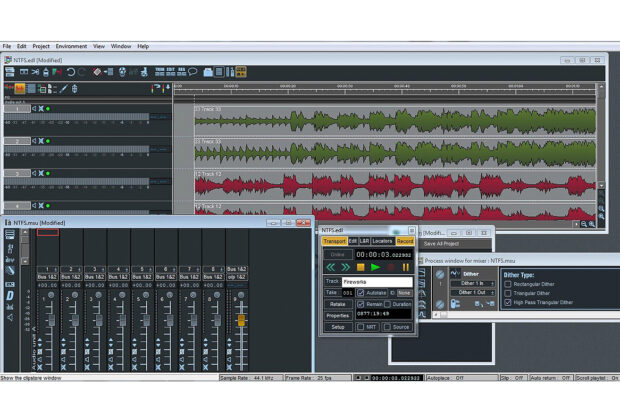Click the top list icon in mixer sidebar
The width and height of the screenshot is (620, 420).
[10, 235]
